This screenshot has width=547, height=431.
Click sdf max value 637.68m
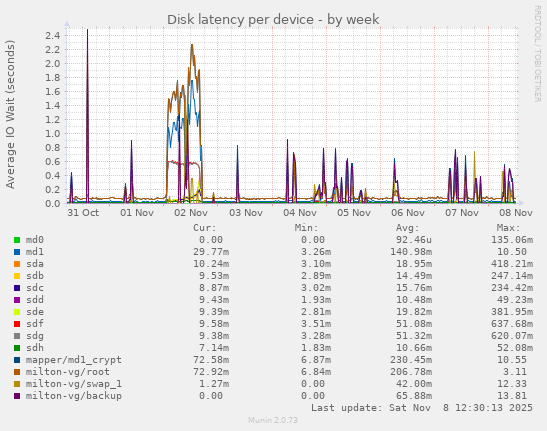tap(512, 324)
